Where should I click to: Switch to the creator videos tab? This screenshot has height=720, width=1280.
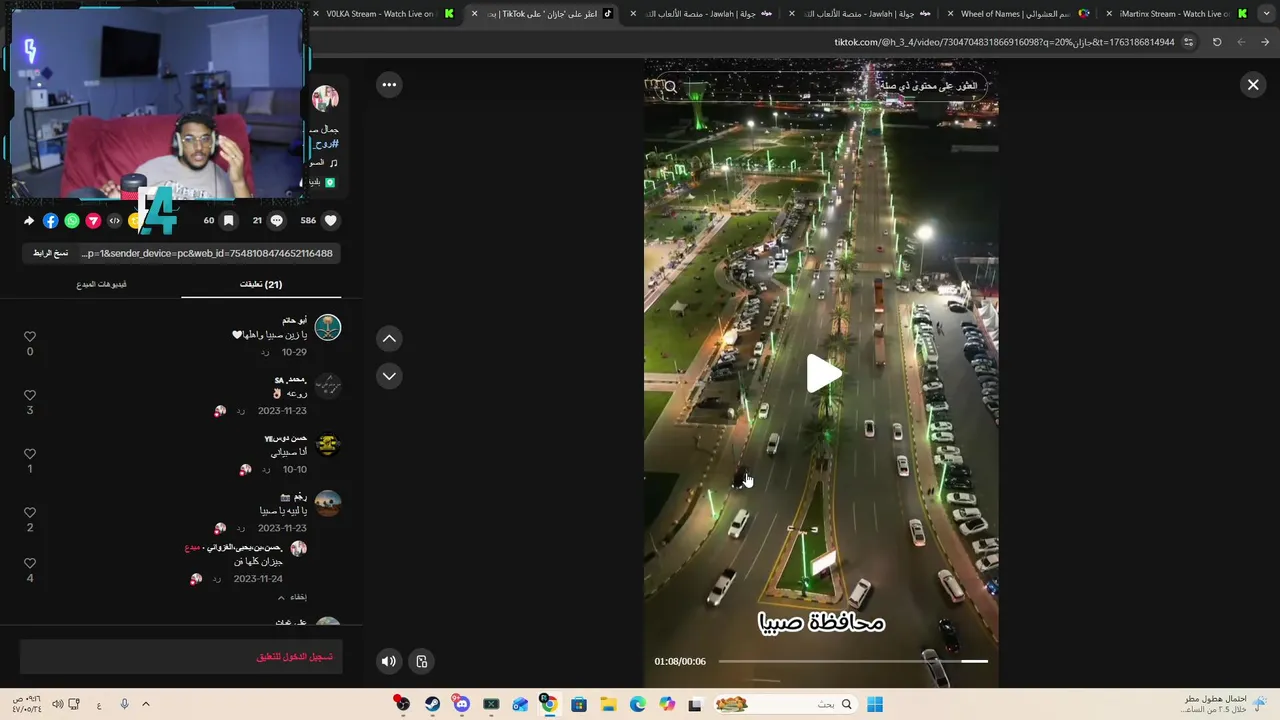point(101,284)
